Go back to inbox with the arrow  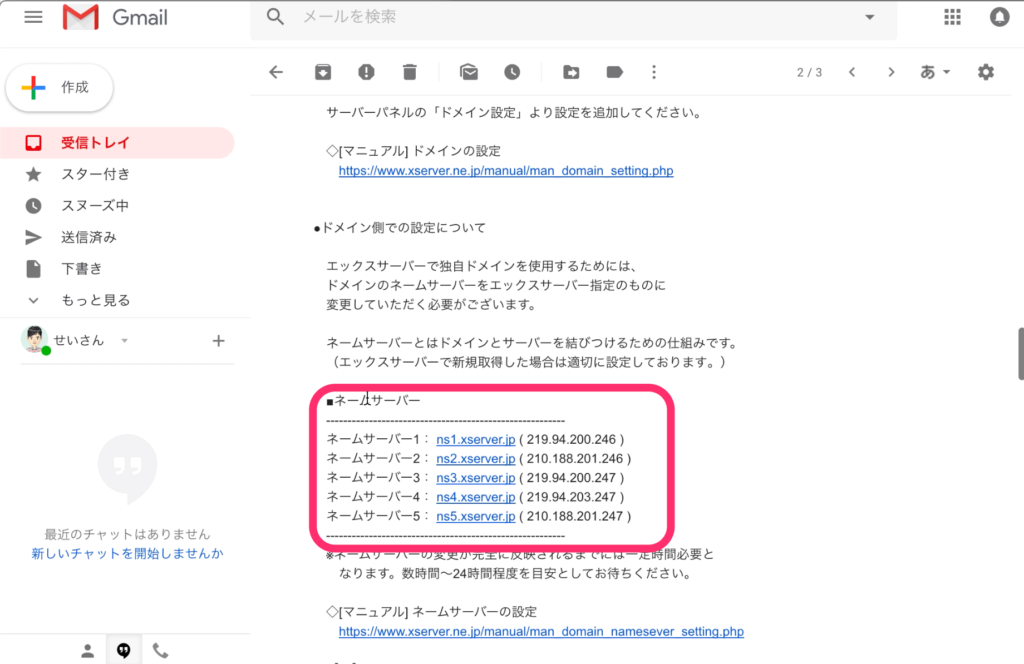pyautogui.click(x=277, y=72)
